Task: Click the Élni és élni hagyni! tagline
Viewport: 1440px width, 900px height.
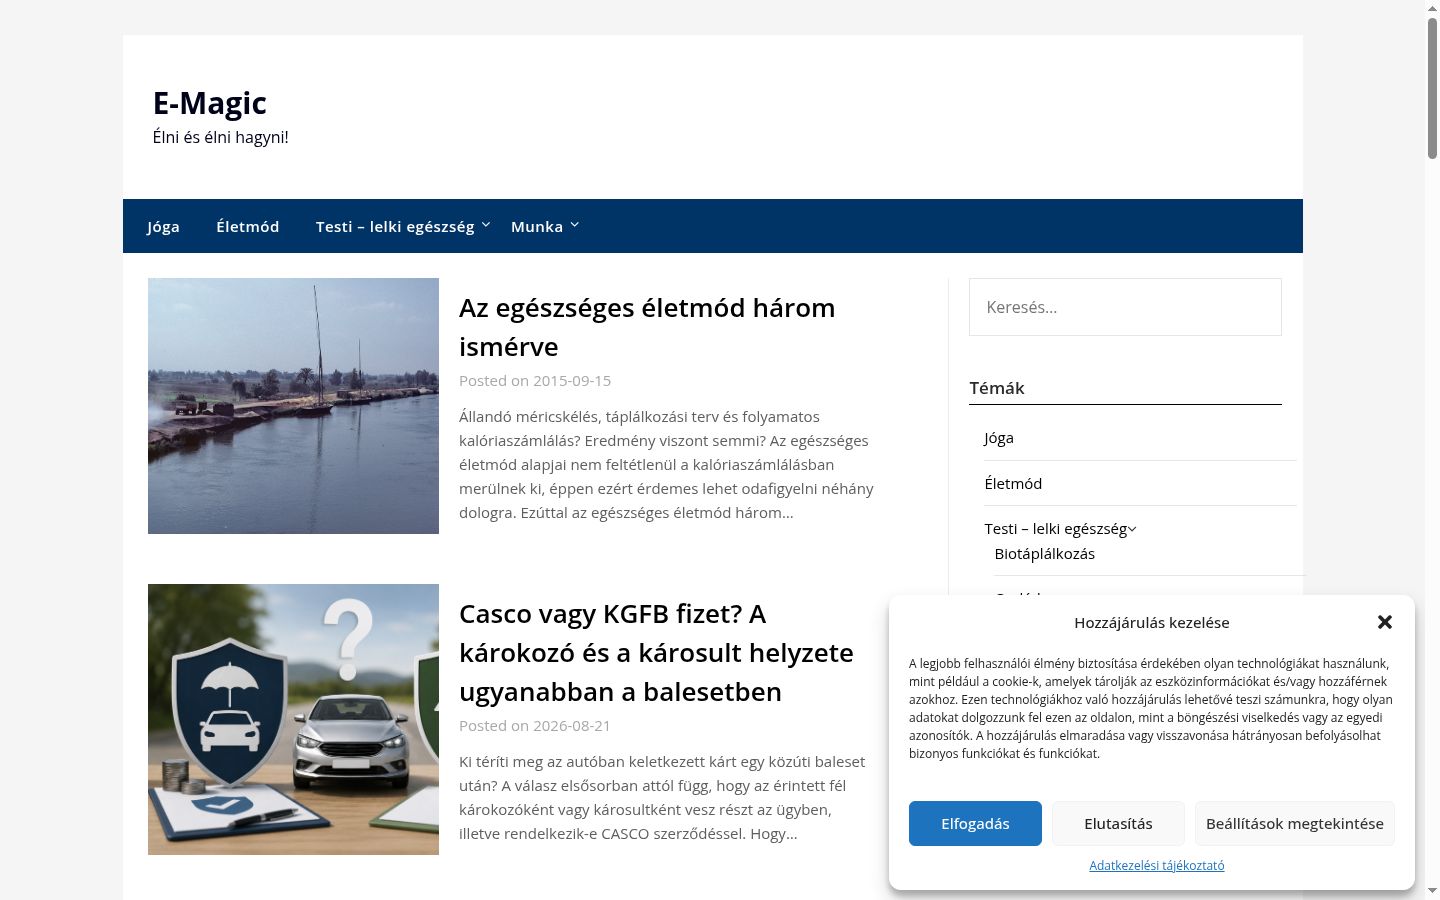Action: pyautogui.click(x=220, y=137)
